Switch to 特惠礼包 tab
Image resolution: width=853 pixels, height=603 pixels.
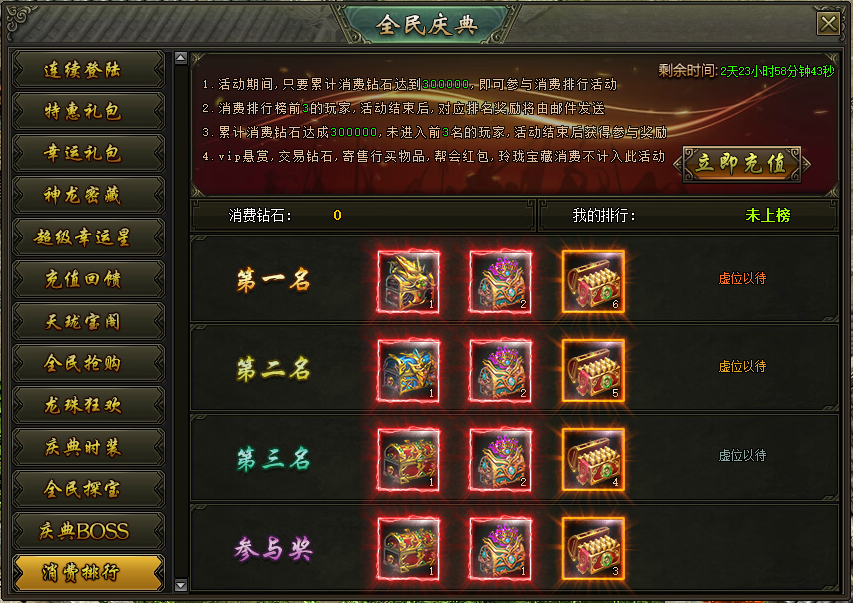click(x=88, y=112)
